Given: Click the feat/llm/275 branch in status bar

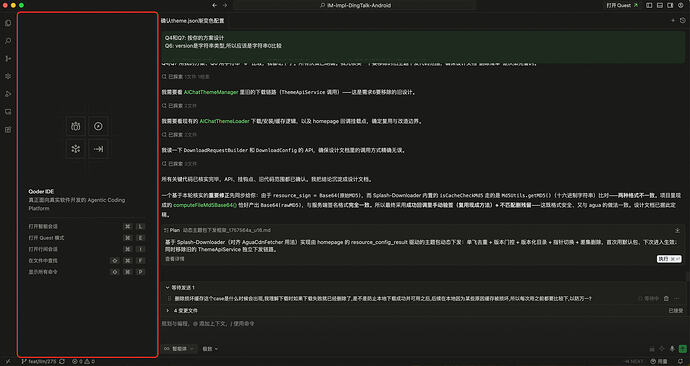Looking at the screenshot, I should (x=39, y=361).
